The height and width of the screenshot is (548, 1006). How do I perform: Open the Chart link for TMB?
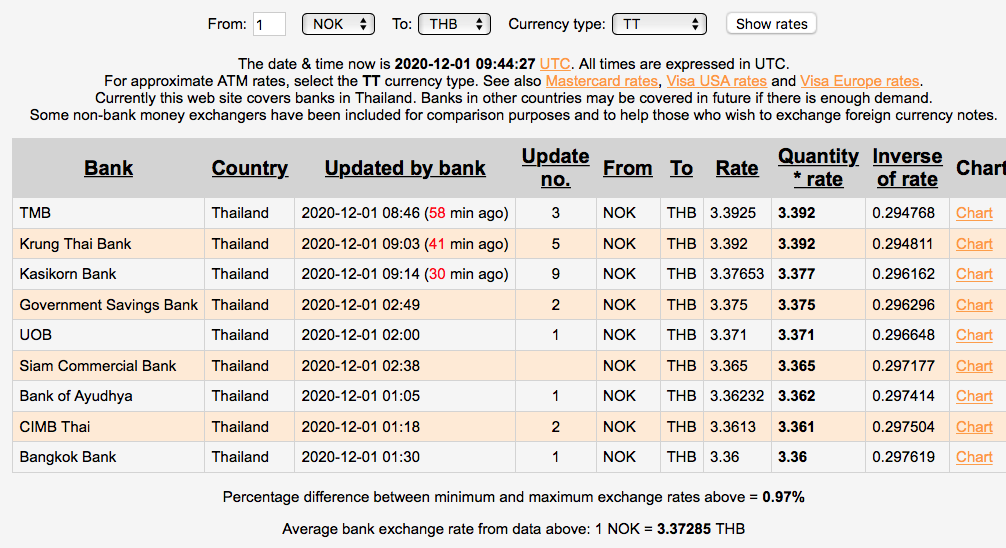[974, 213]
